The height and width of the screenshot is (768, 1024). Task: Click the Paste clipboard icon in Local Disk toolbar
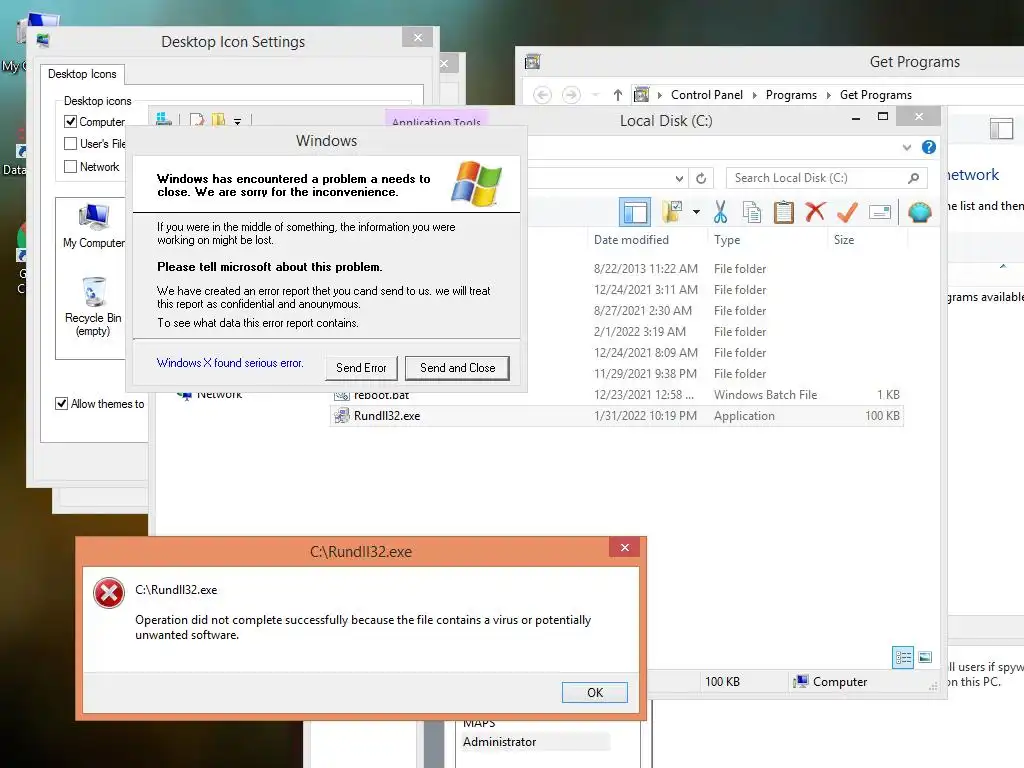click(783, 212)
